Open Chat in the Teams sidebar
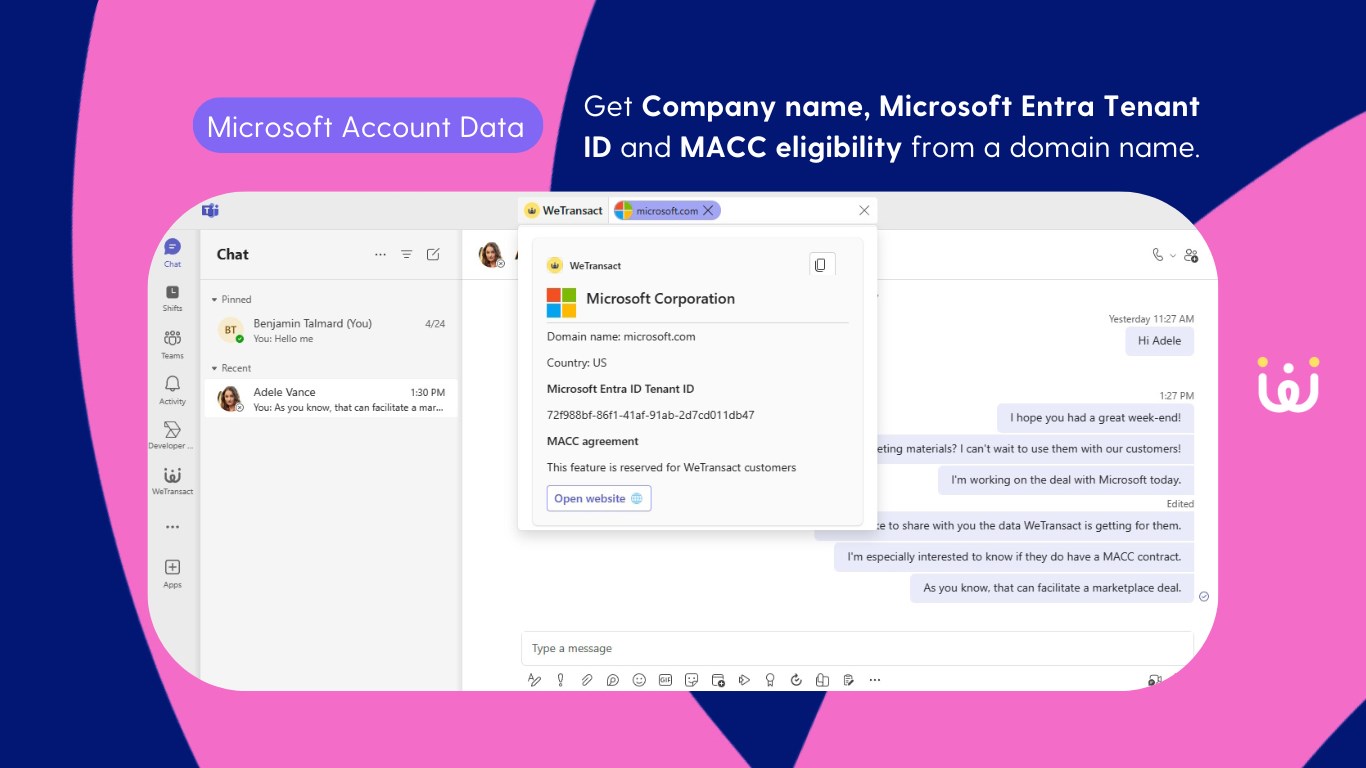Screen dimensions: 1366x768 172,252
